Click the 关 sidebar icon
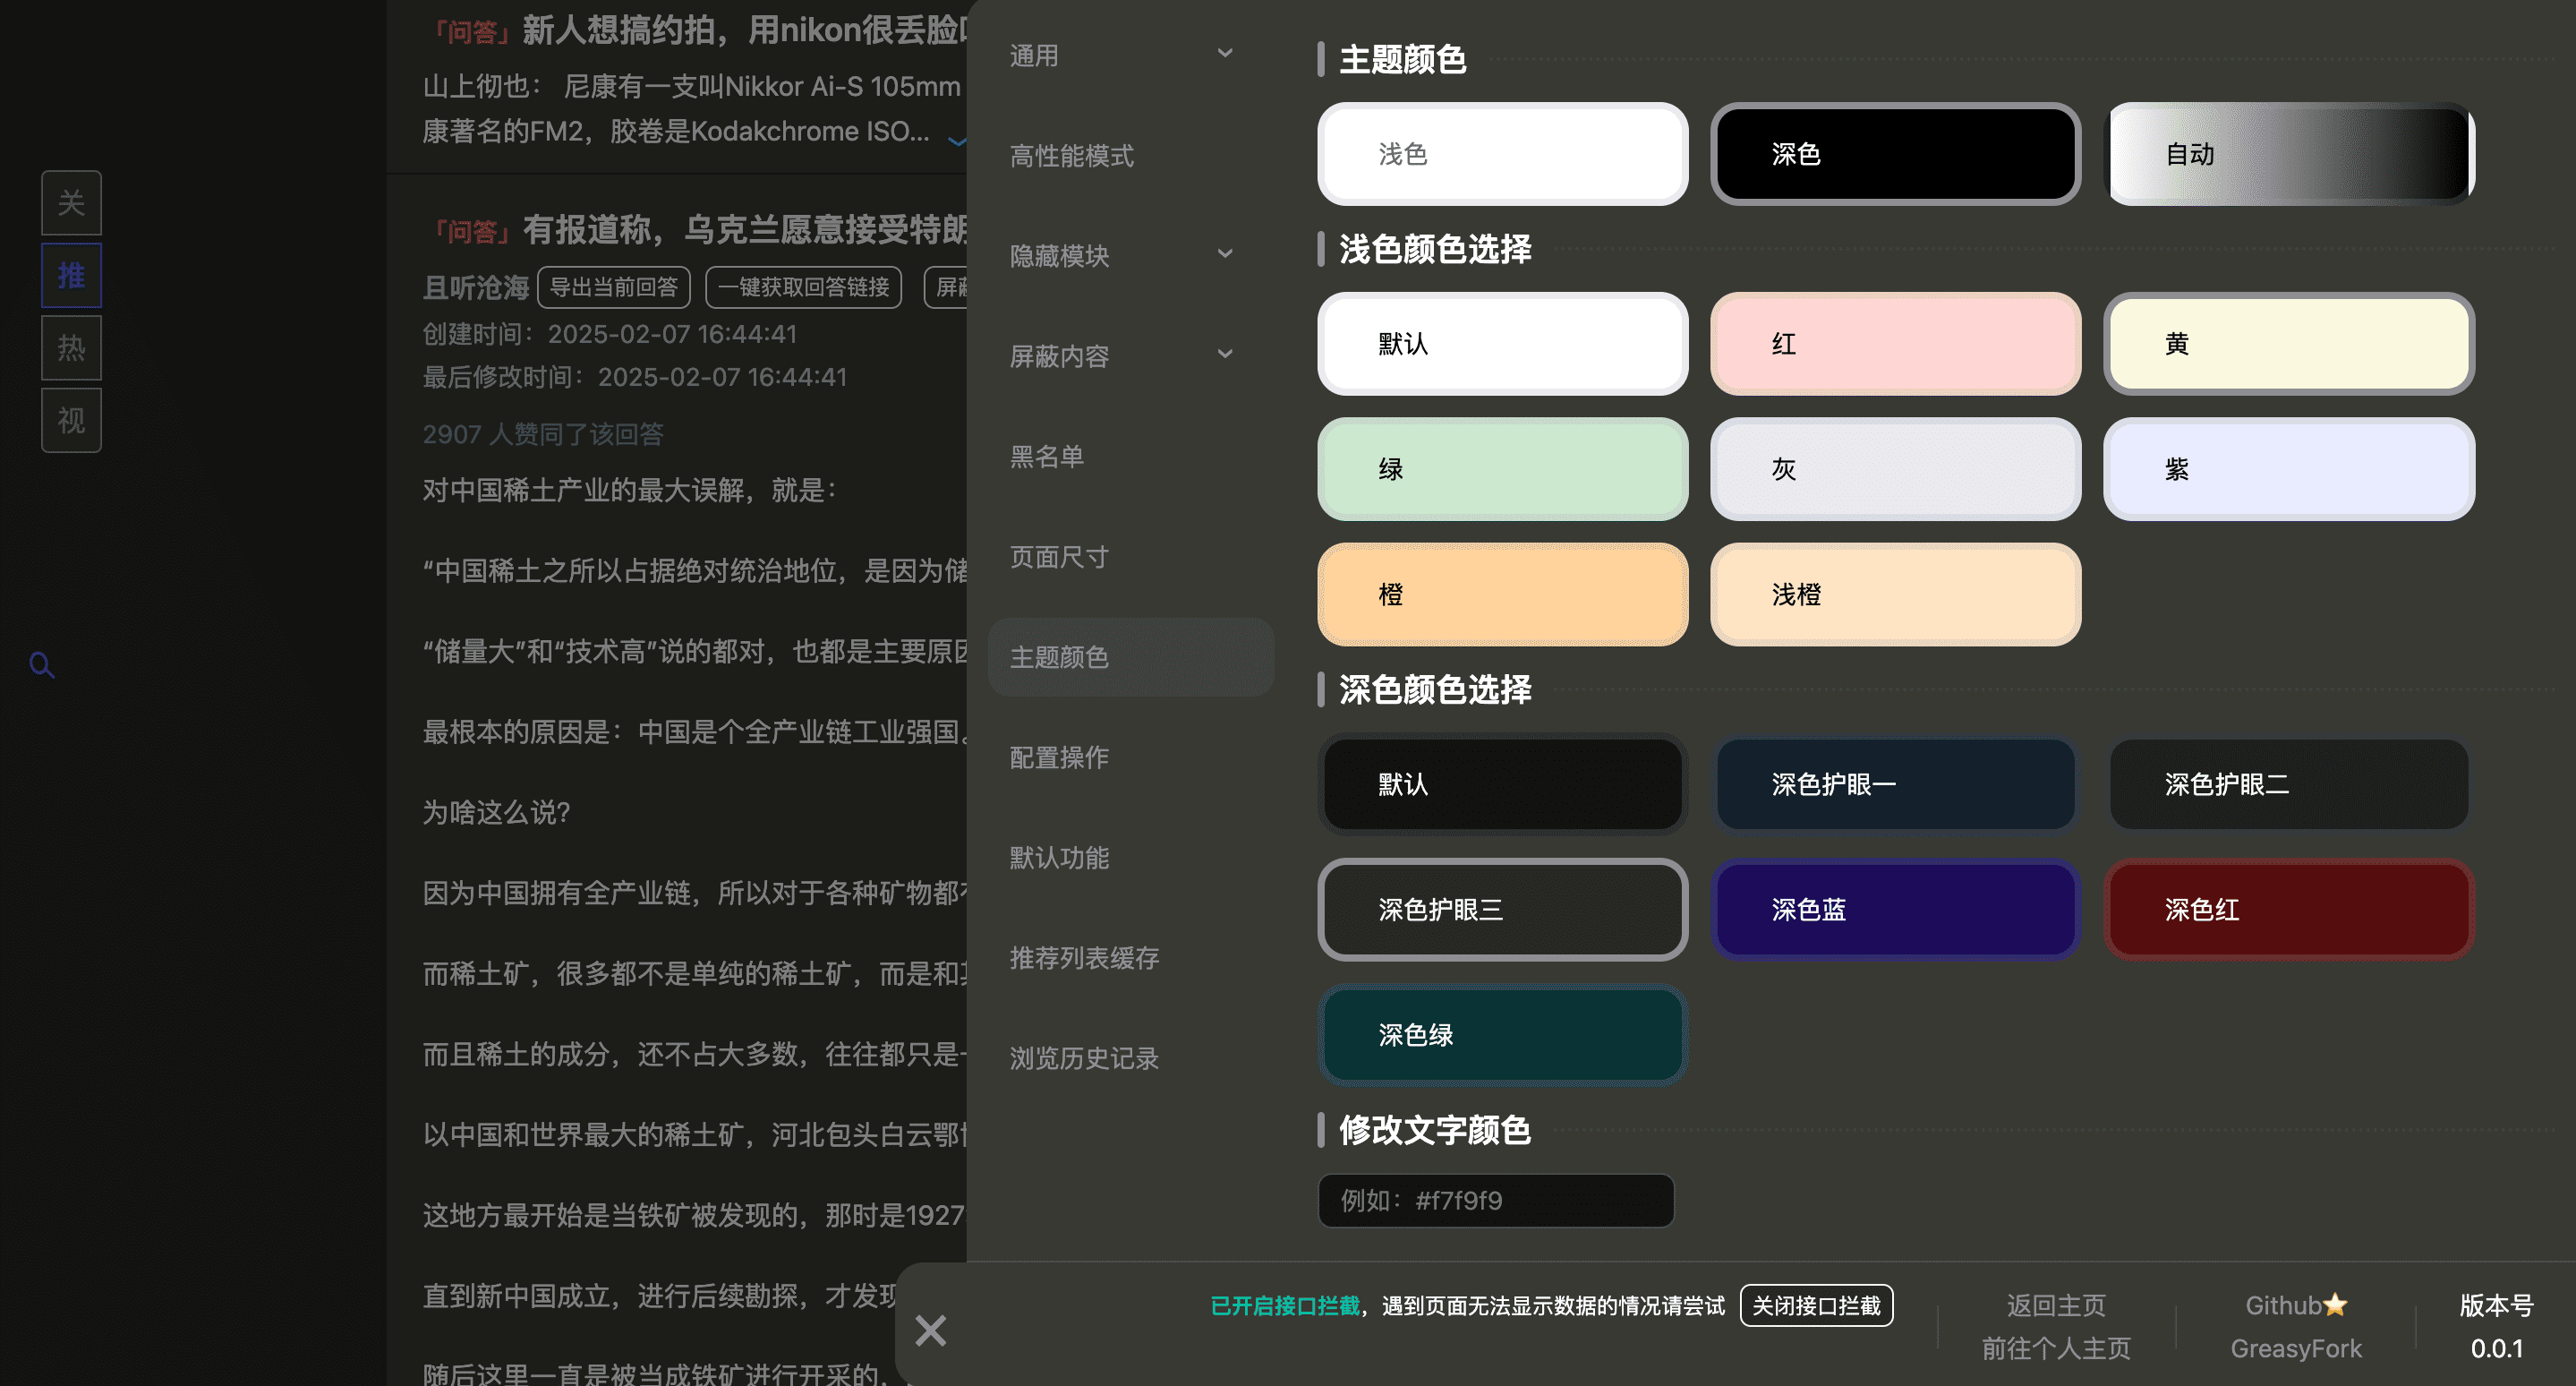Viewport: 2576px width, 1386px height. point(71,203)
